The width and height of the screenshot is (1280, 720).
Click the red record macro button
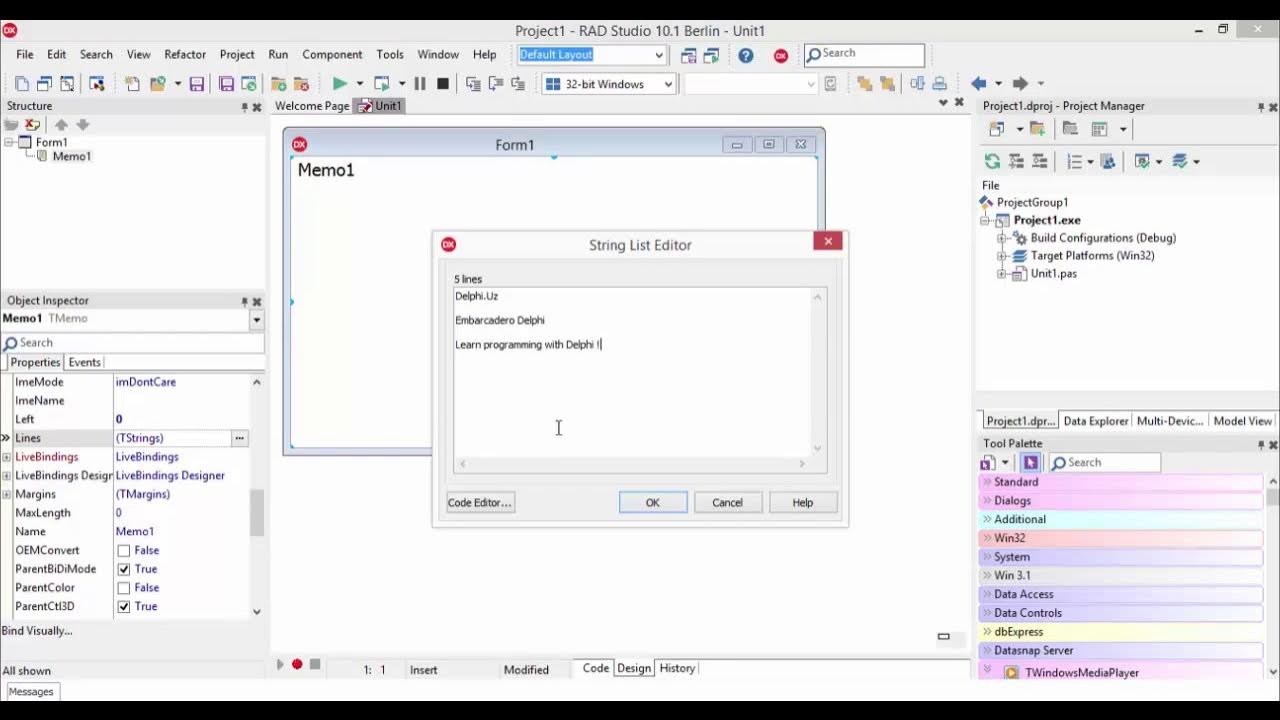pos(297,665)
